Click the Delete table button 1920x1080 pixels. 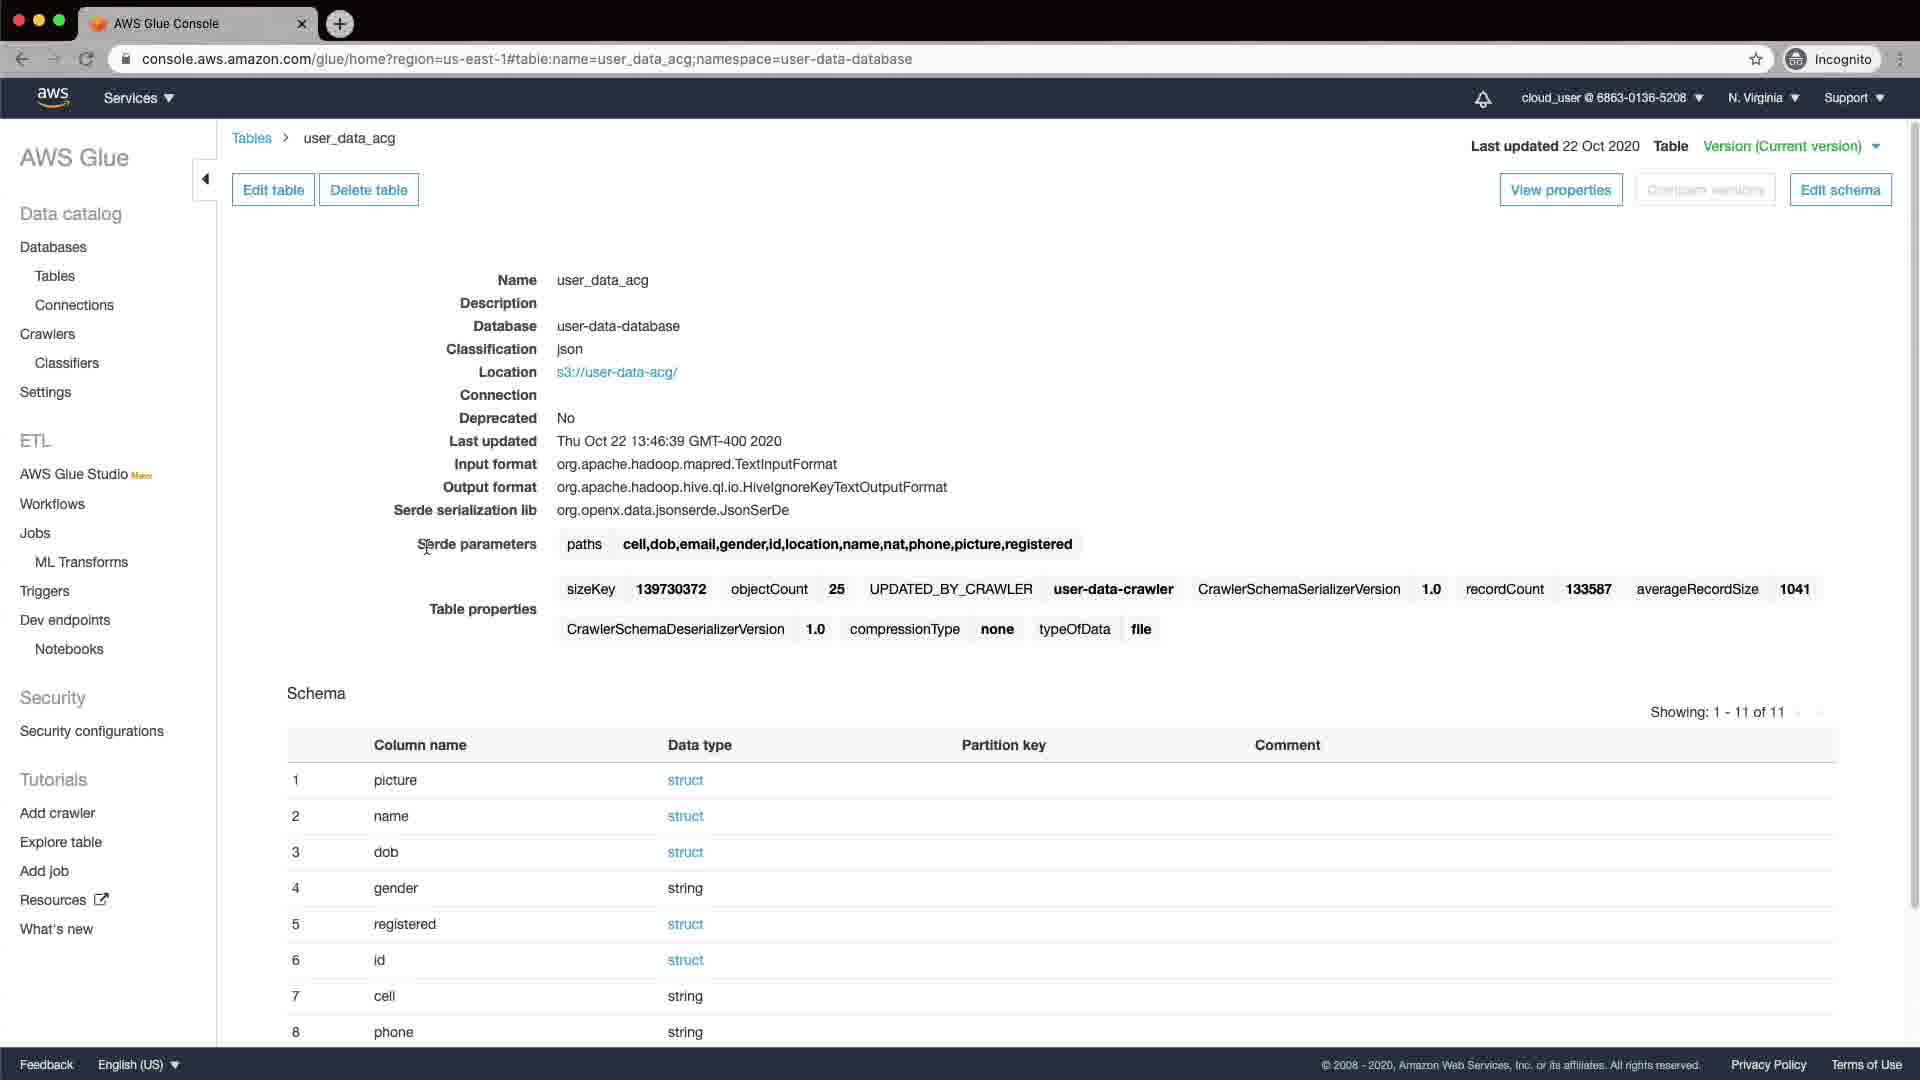[368, 190]
